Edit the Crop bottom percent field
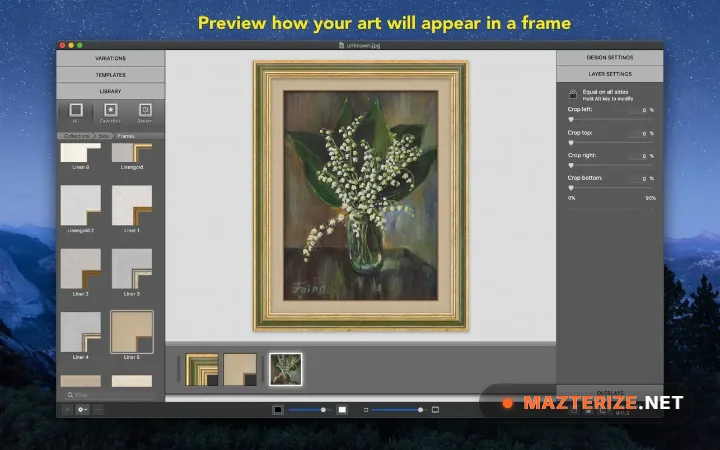The image size is (720, 450). (x=638, y=179)
